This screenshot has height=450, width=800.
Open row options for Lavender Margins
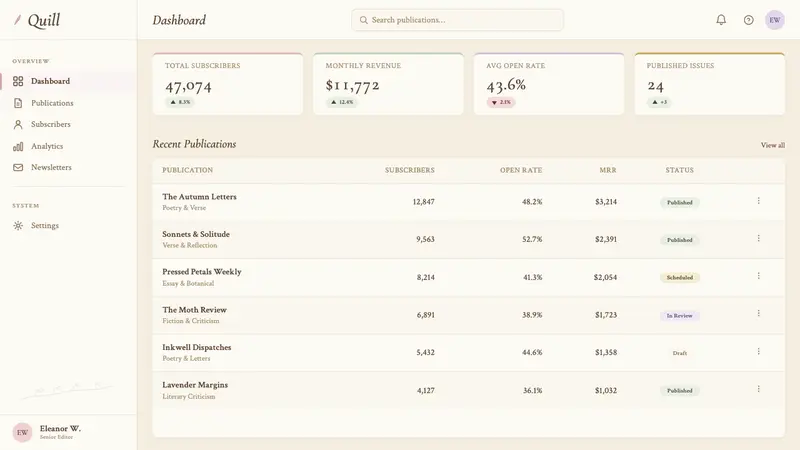pos(759,389)
